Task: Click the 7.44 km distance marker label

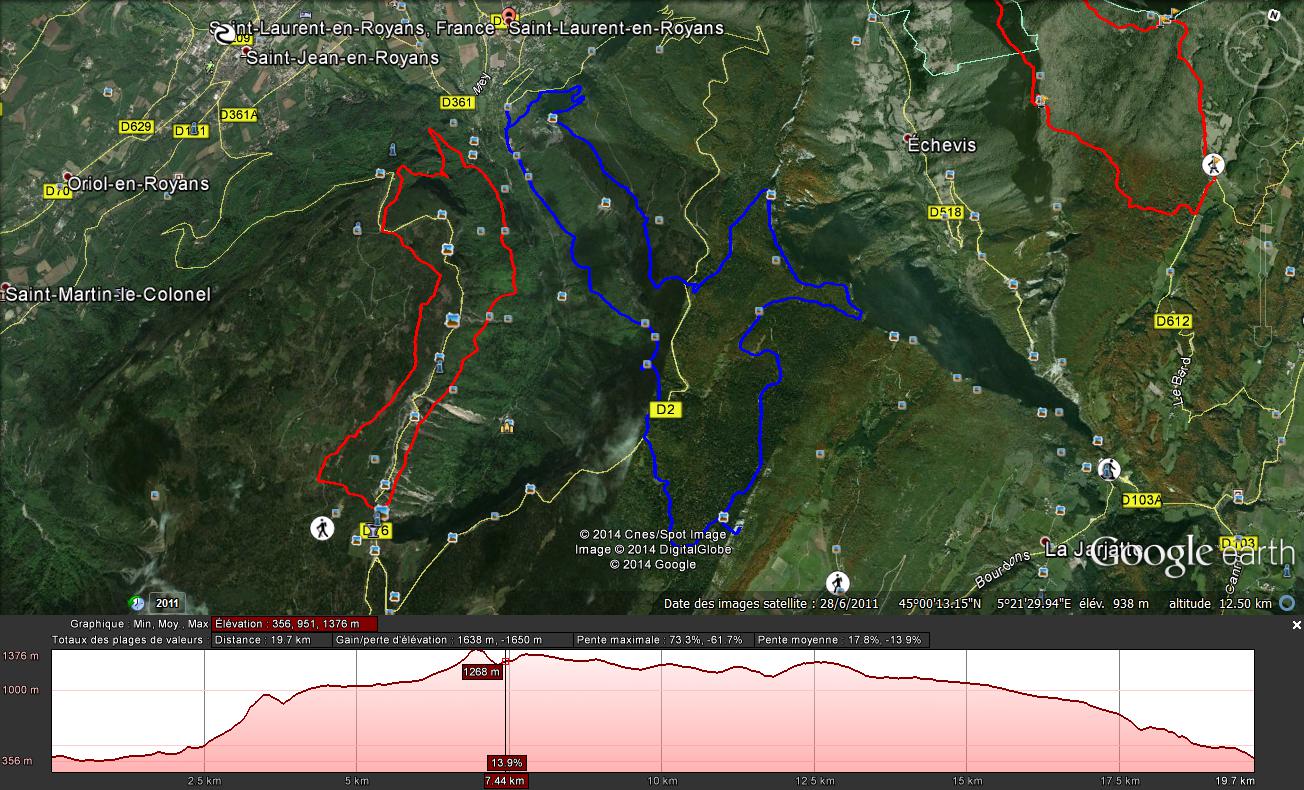Action: pos(506,780)
